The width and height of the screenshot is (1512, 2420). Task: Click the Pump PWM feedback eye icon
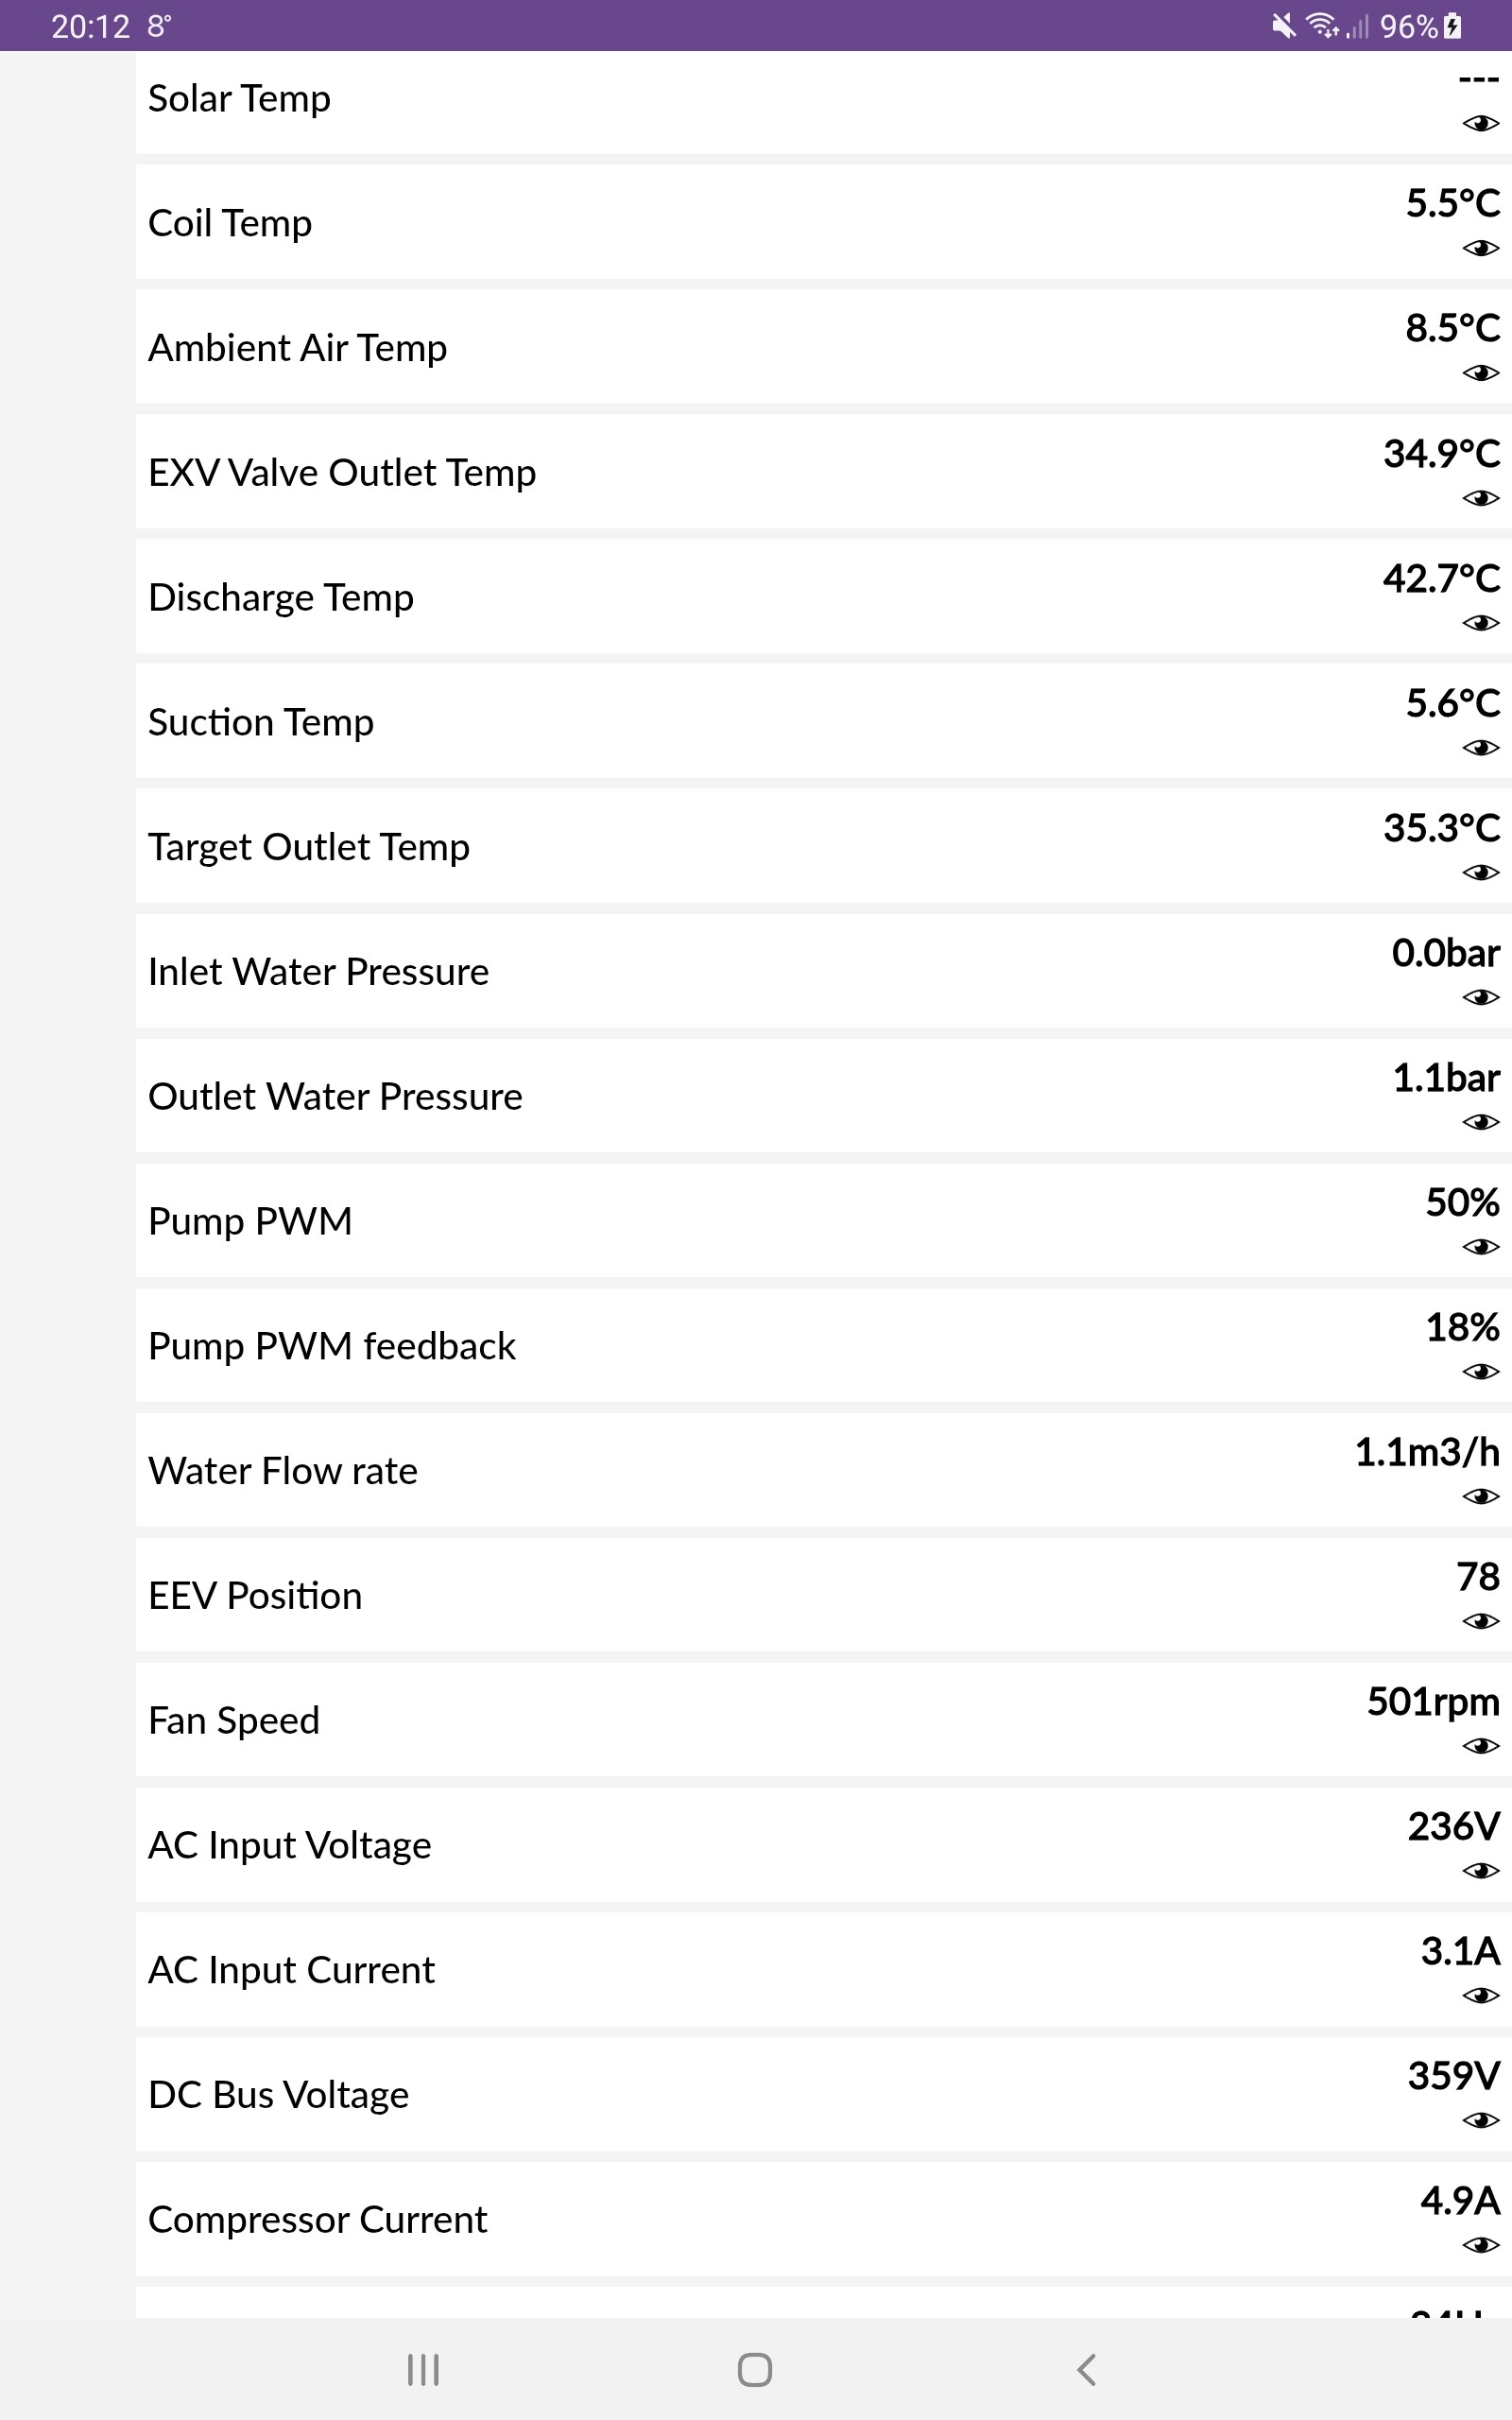(1480, 1372)
